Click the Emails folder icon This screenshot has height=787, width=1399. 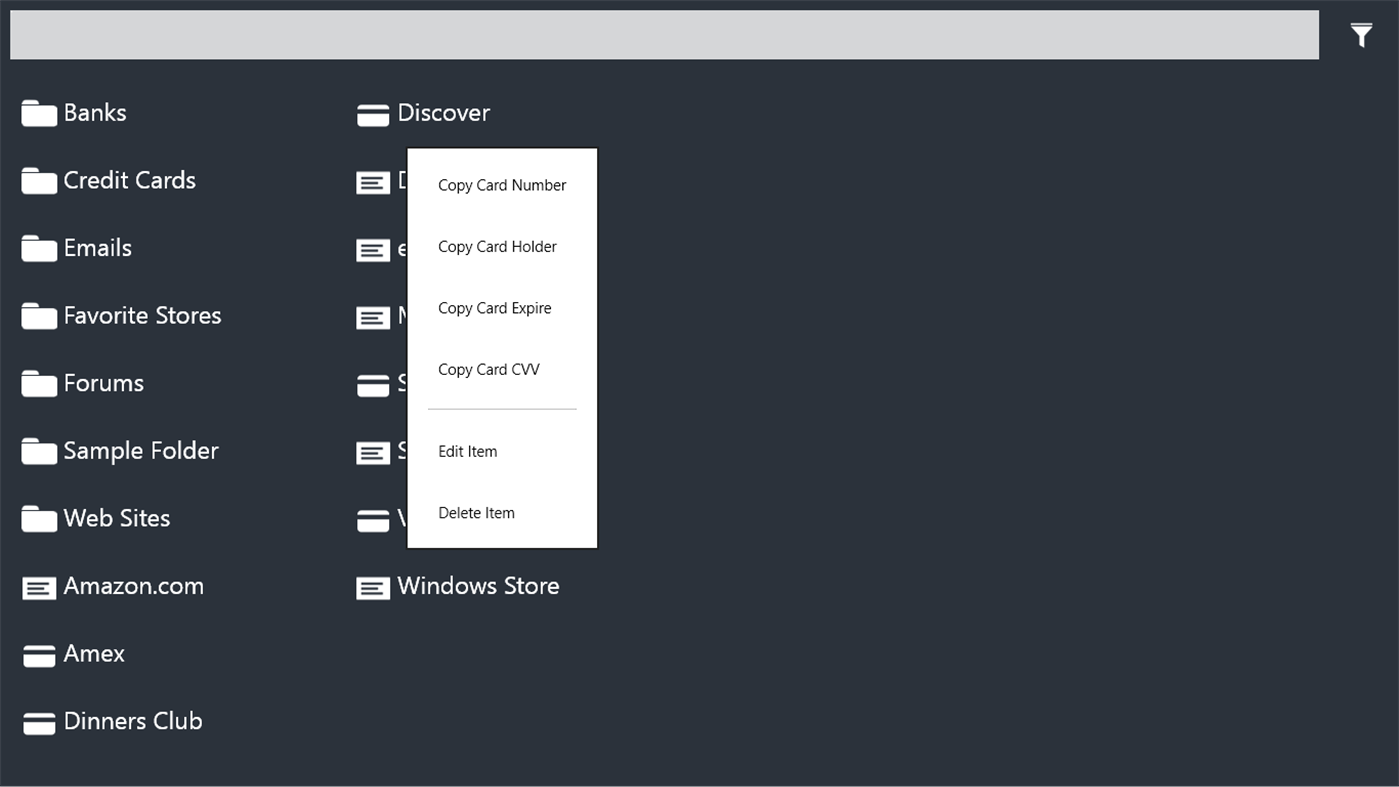coord(39,247)
